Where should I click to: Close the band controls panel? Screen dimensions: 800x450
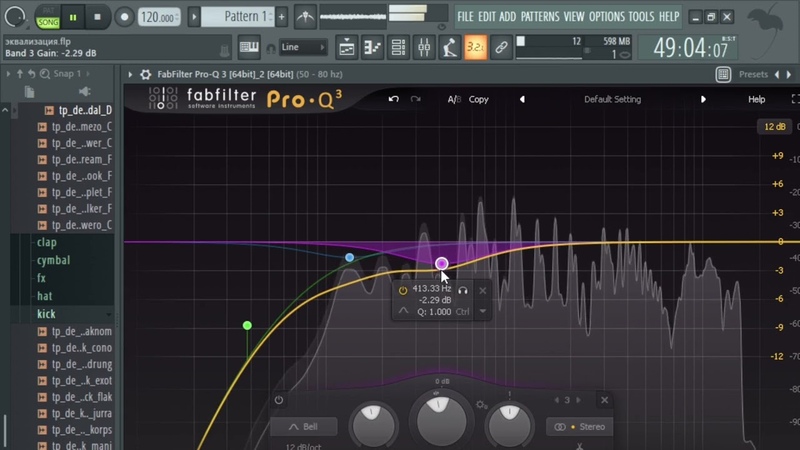(x=605, y=400)
